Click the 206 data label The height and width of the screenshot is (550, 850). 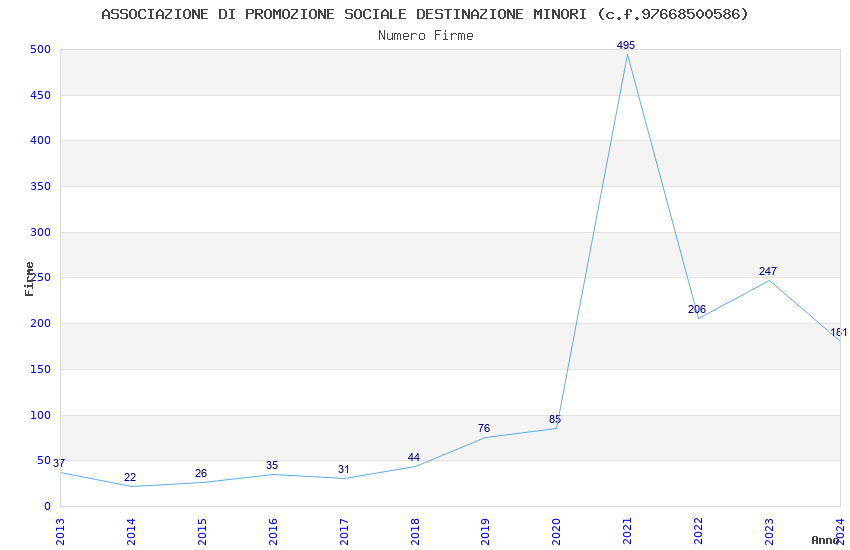(x=697, y=309)
